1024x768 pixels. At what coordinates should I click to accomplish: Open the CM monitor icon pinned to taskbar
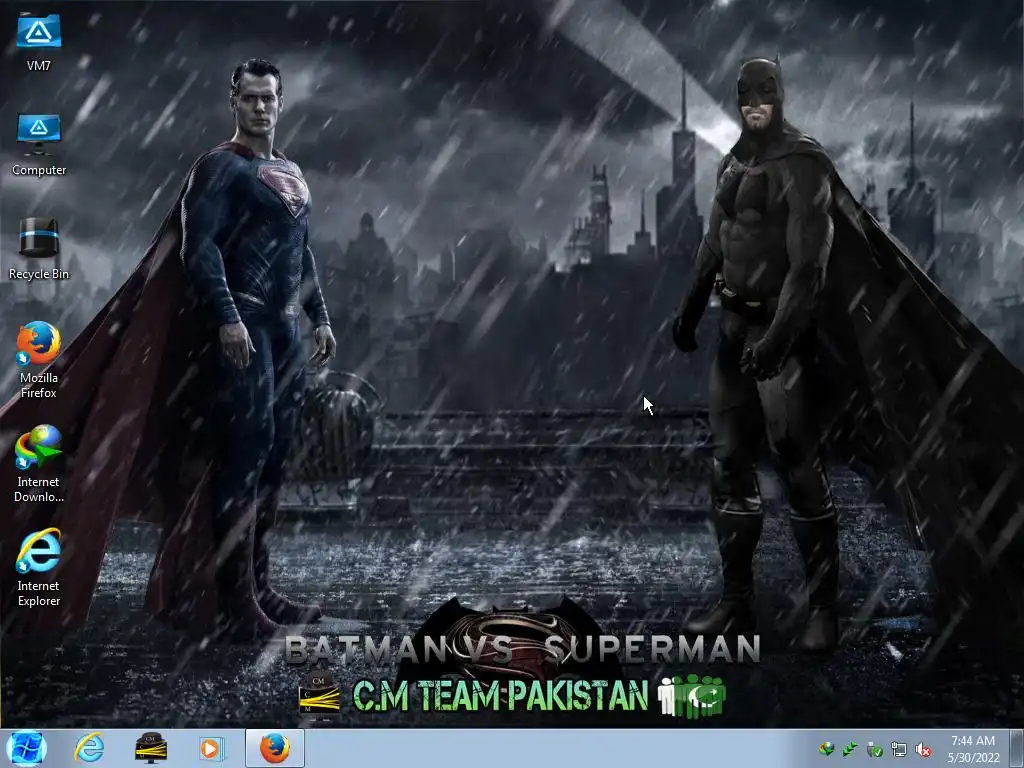tap(150, 748)
